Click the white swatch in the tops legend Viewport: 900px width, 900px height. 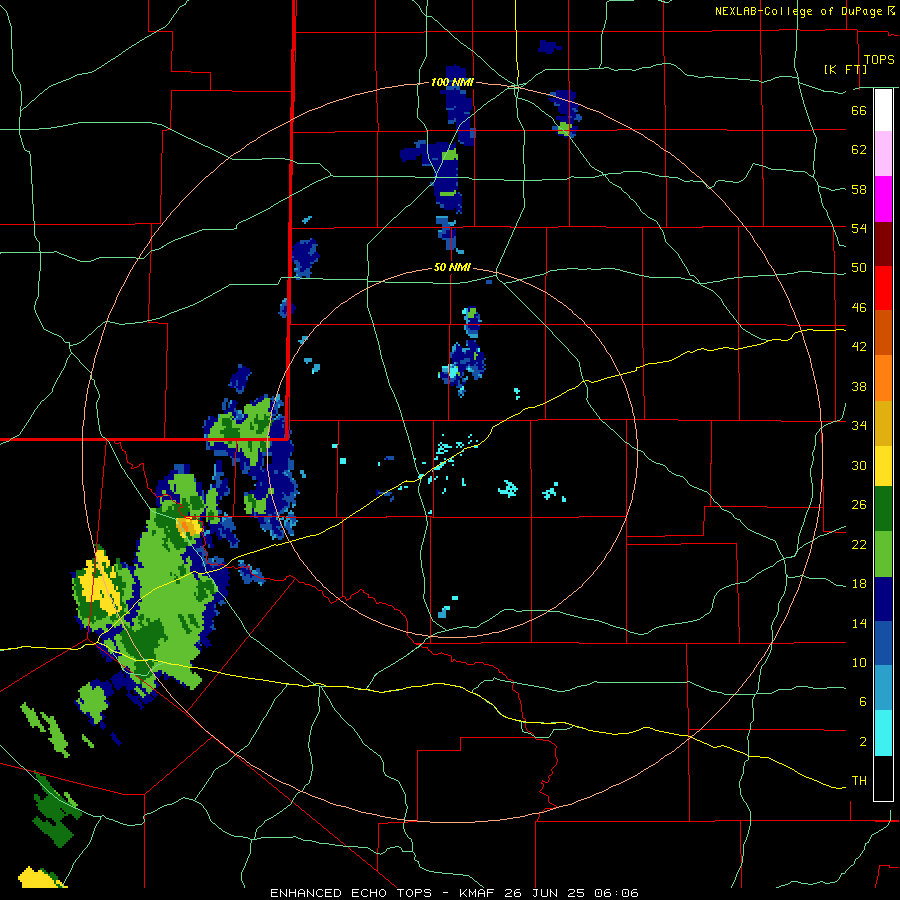pyautogui.click(x=883, y=110)
